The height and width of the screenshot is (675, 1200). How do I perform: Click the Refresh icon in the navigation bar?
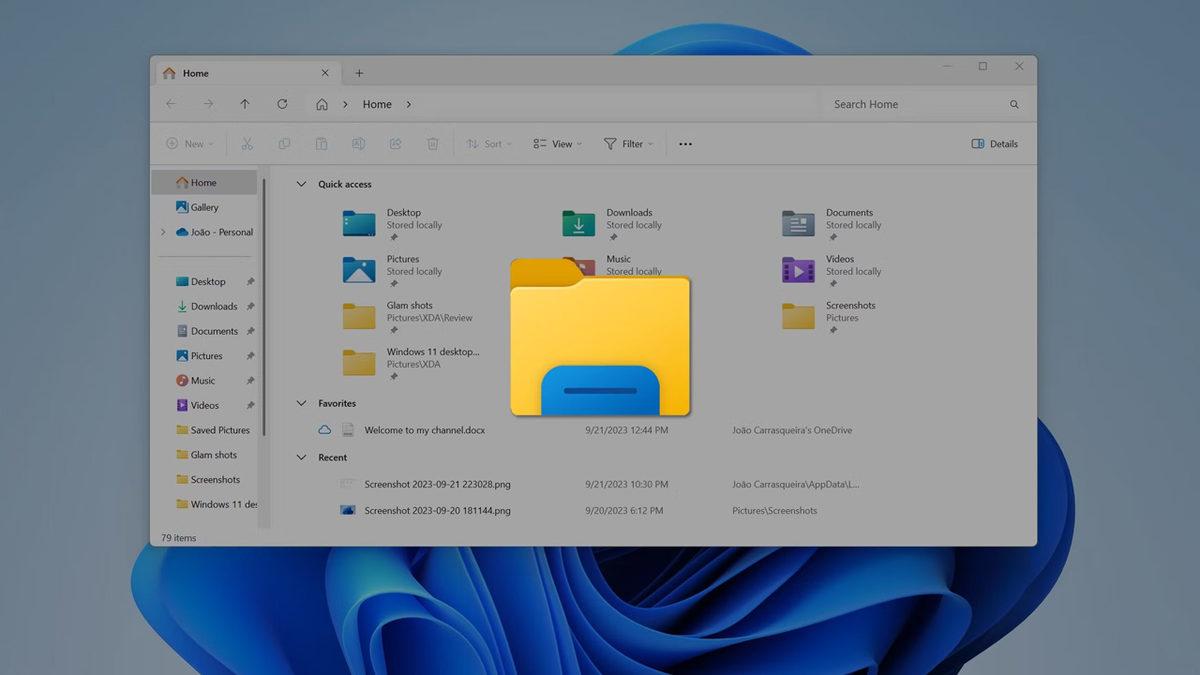coord(282,104)
